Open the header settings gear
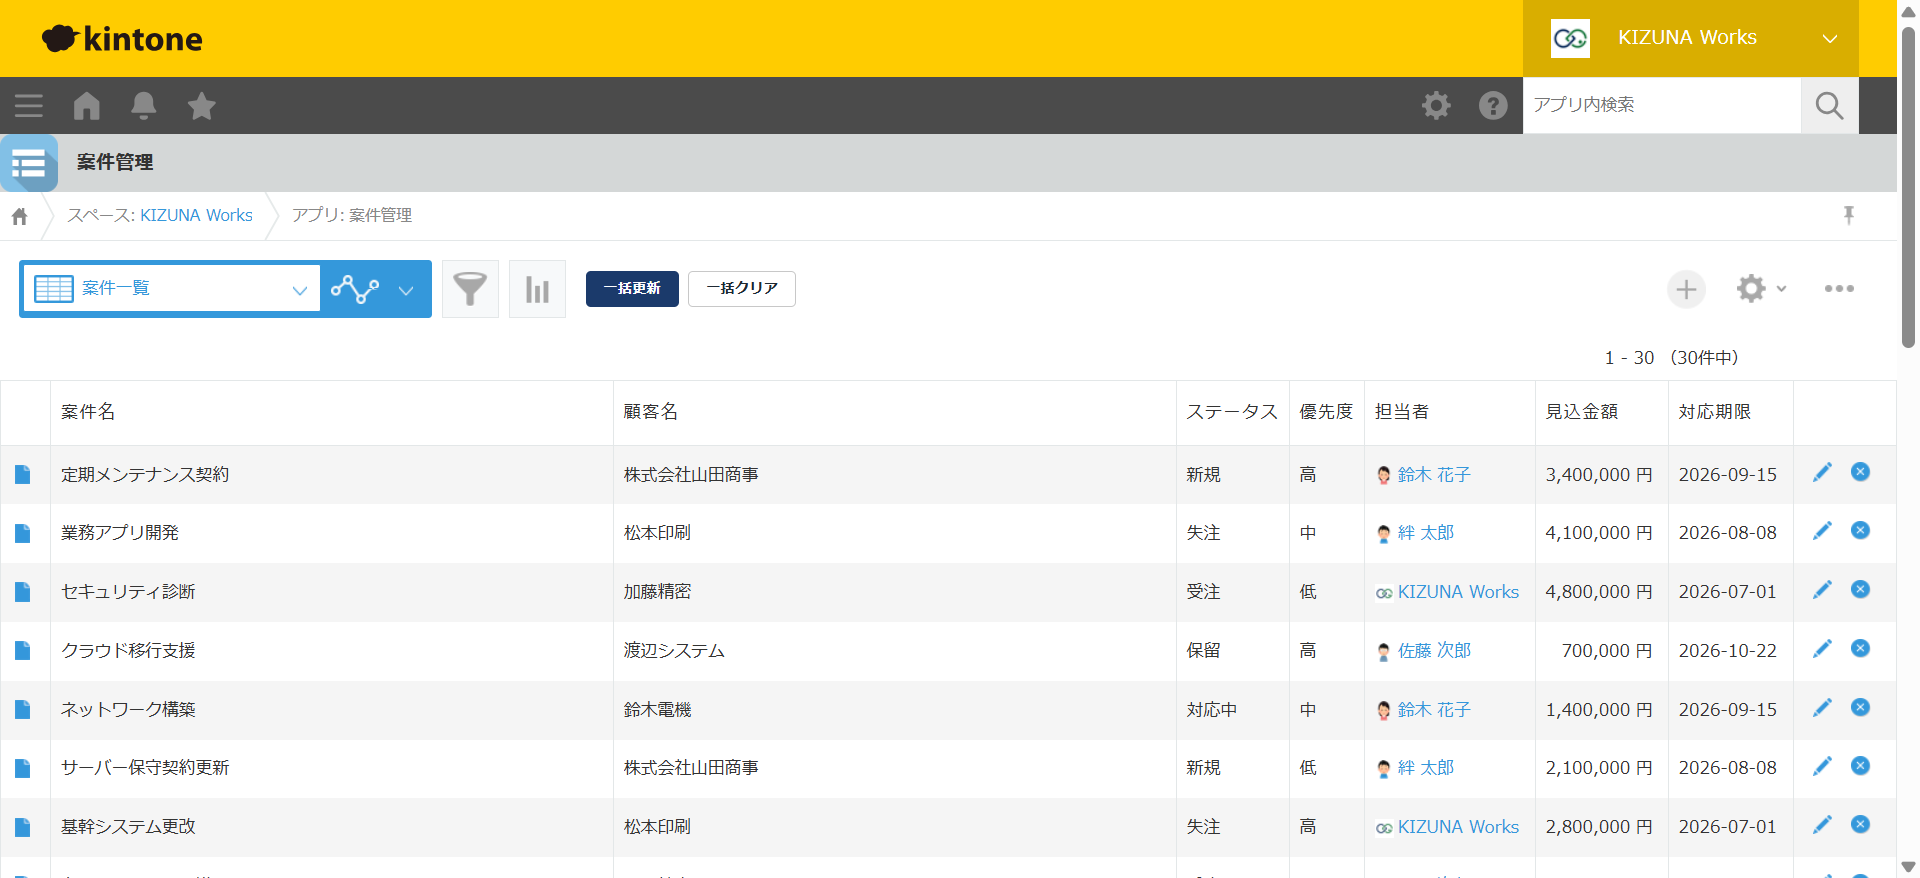This screenshot has height=878, width=1920. tap(1436, 105)
